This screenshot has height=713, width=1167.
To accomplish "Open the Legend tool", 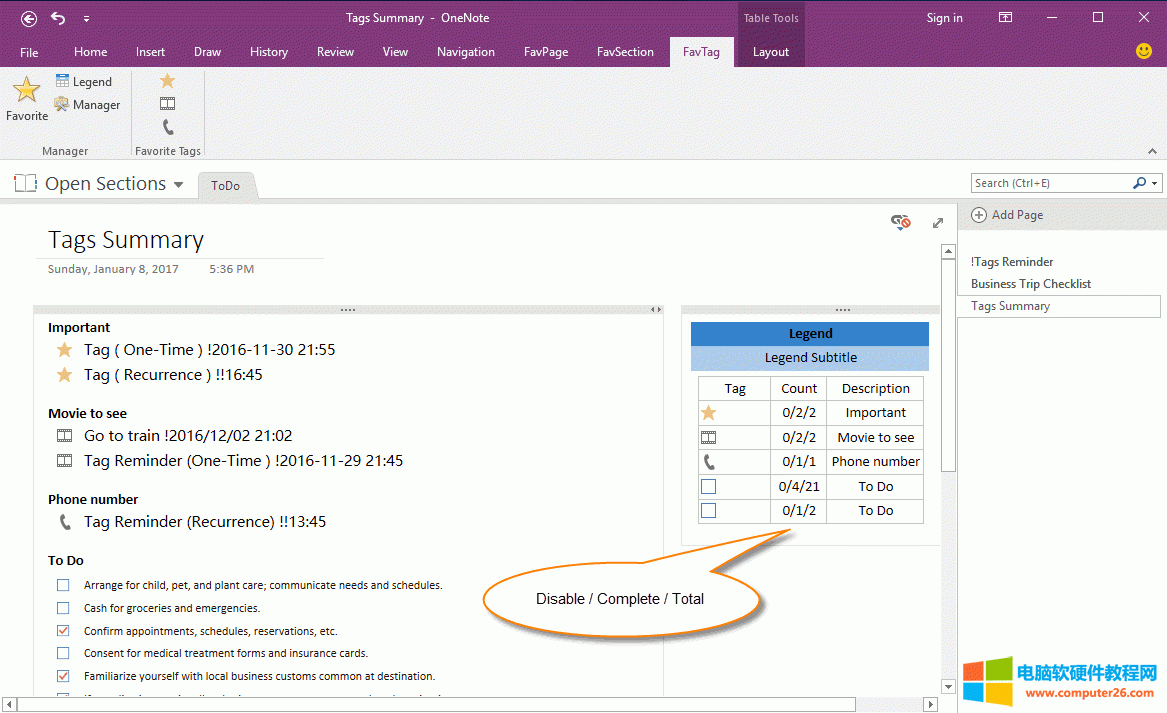I will pyautogui.click(x=84, y=82).
